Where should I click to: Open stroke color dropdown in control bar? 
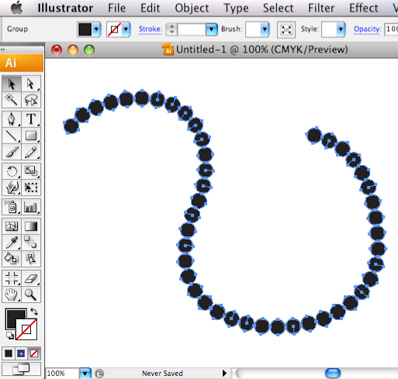pyautogui.click(x=126, y=29)
